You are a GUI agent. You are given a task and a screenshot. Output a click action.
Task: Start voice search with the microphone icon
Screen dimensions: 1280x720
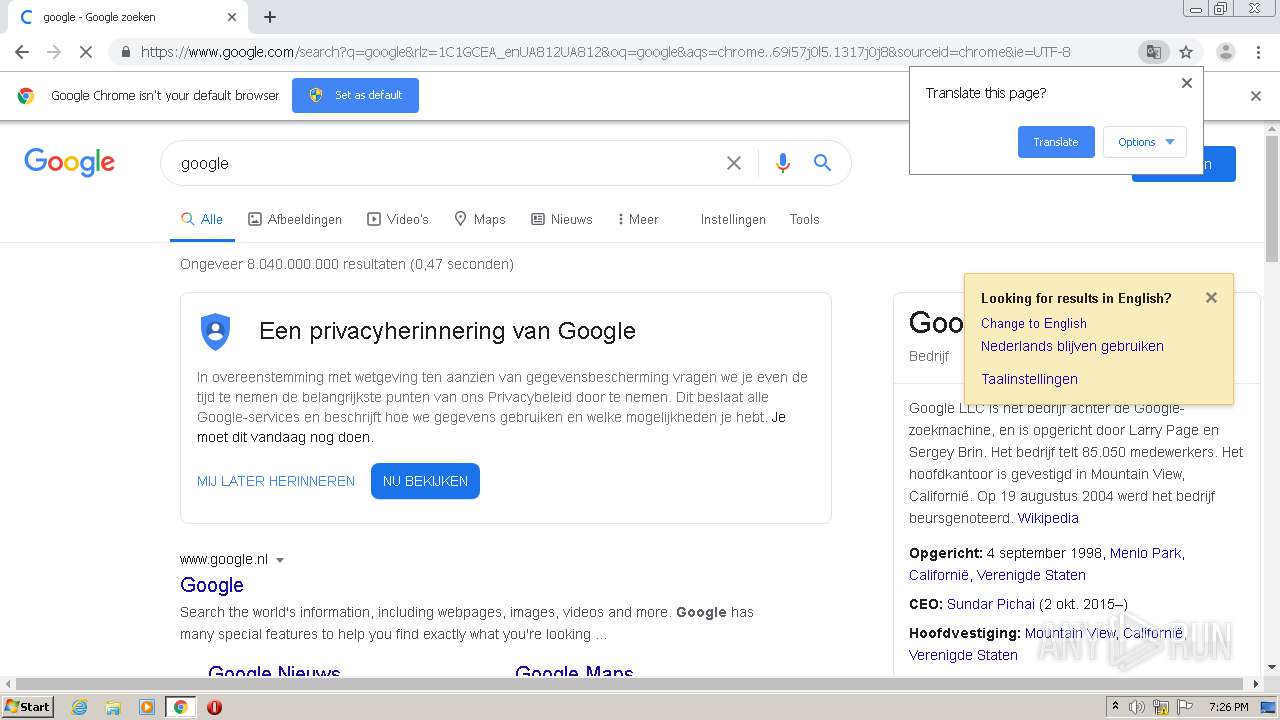tap(783, 163)
